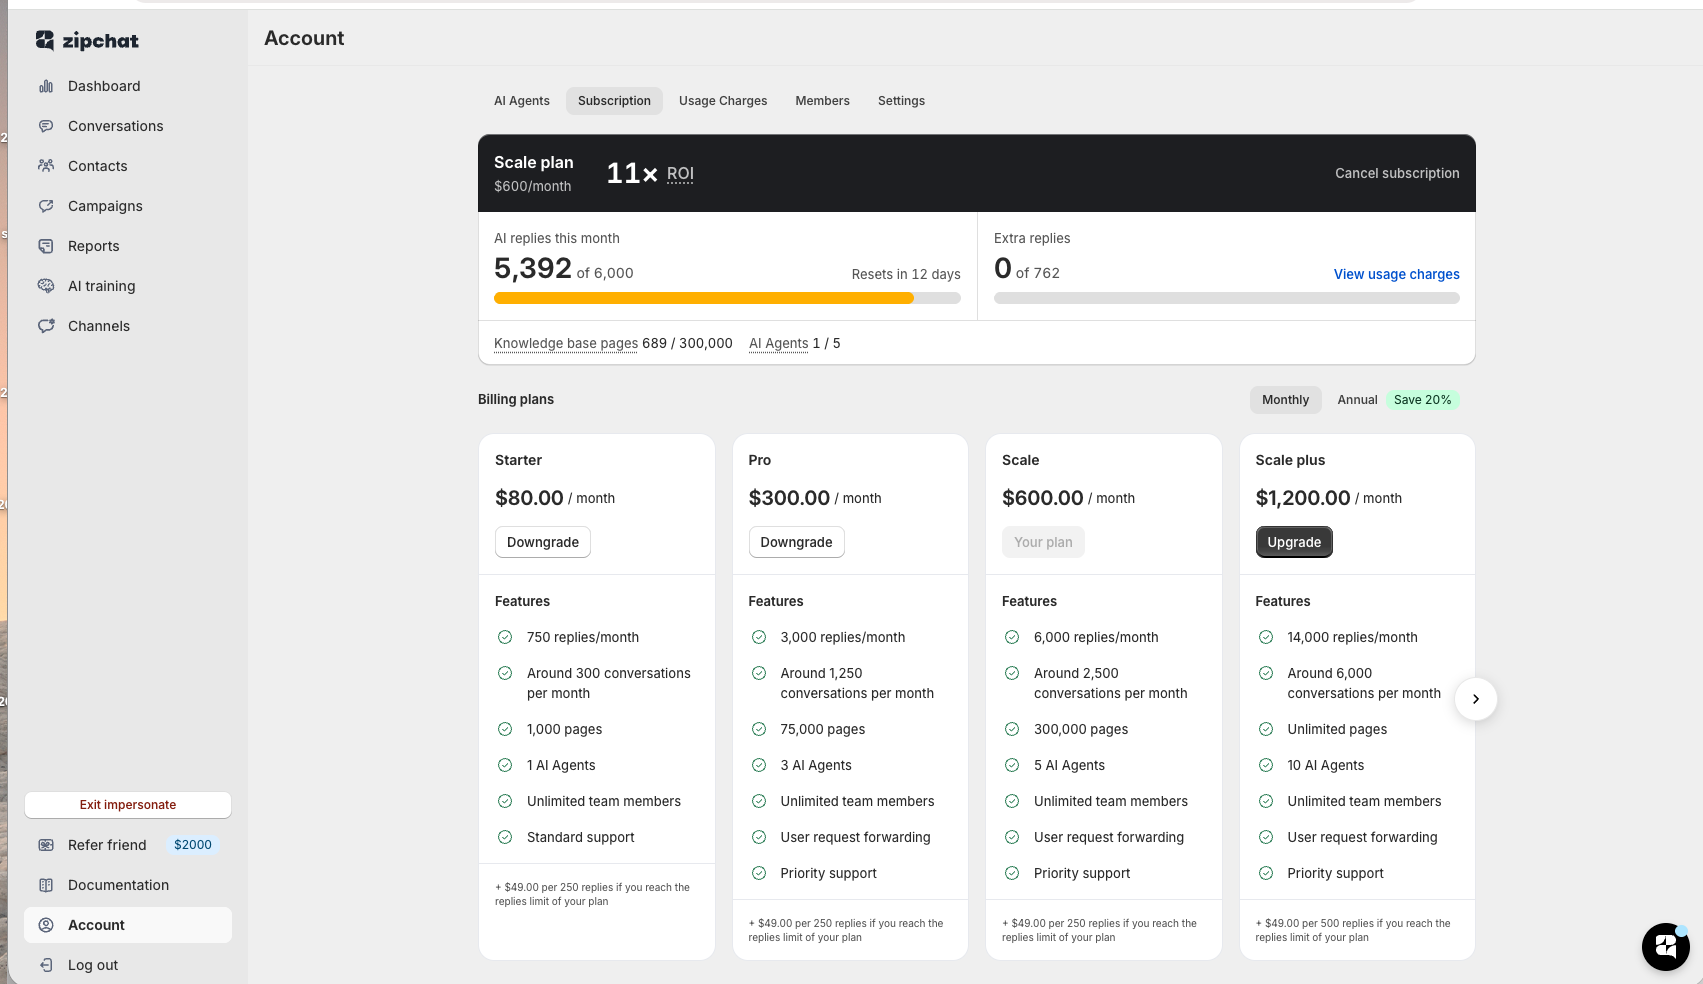
Task: Click Cancel subscription
Action: tap(1397, 173)
